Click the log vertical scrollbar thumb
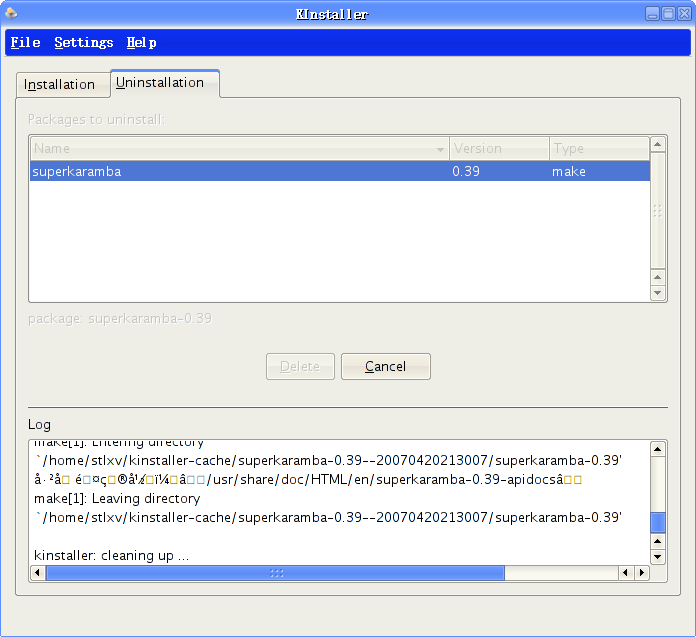The height and width of the screenshot is (637, 696). click(x=657, y=522)
